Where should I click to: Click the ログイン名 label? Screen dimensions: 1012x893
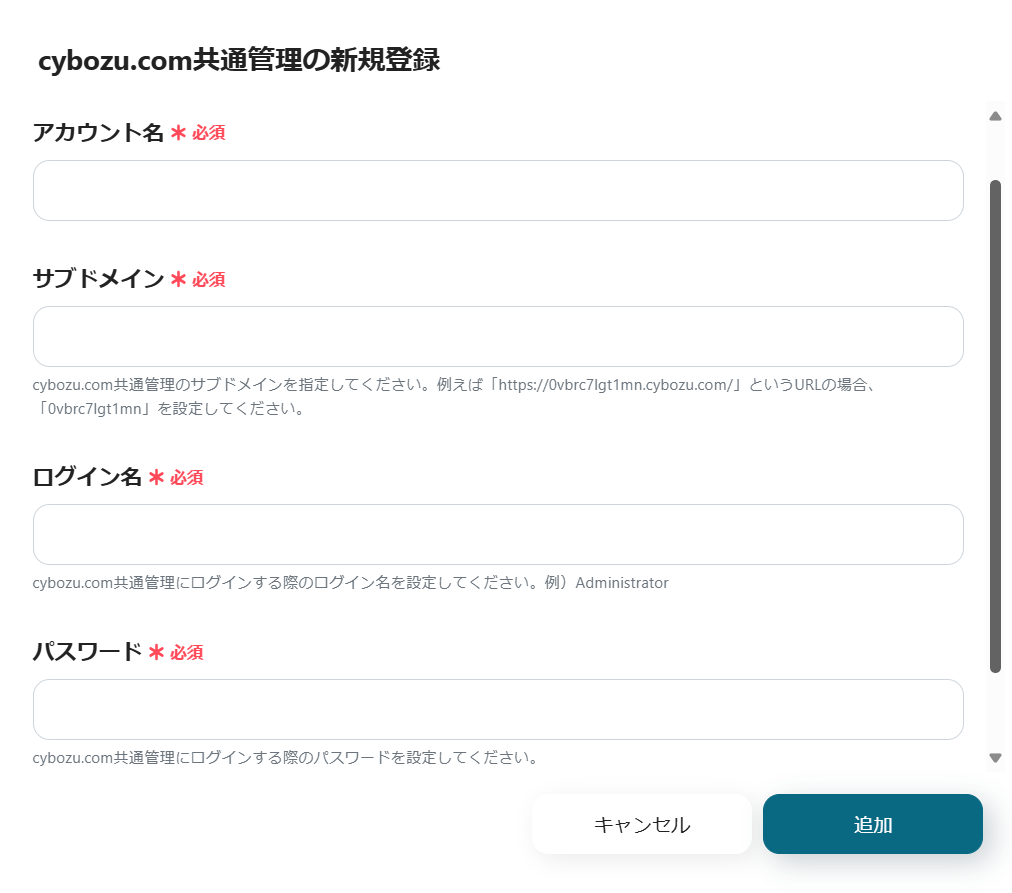87,477
